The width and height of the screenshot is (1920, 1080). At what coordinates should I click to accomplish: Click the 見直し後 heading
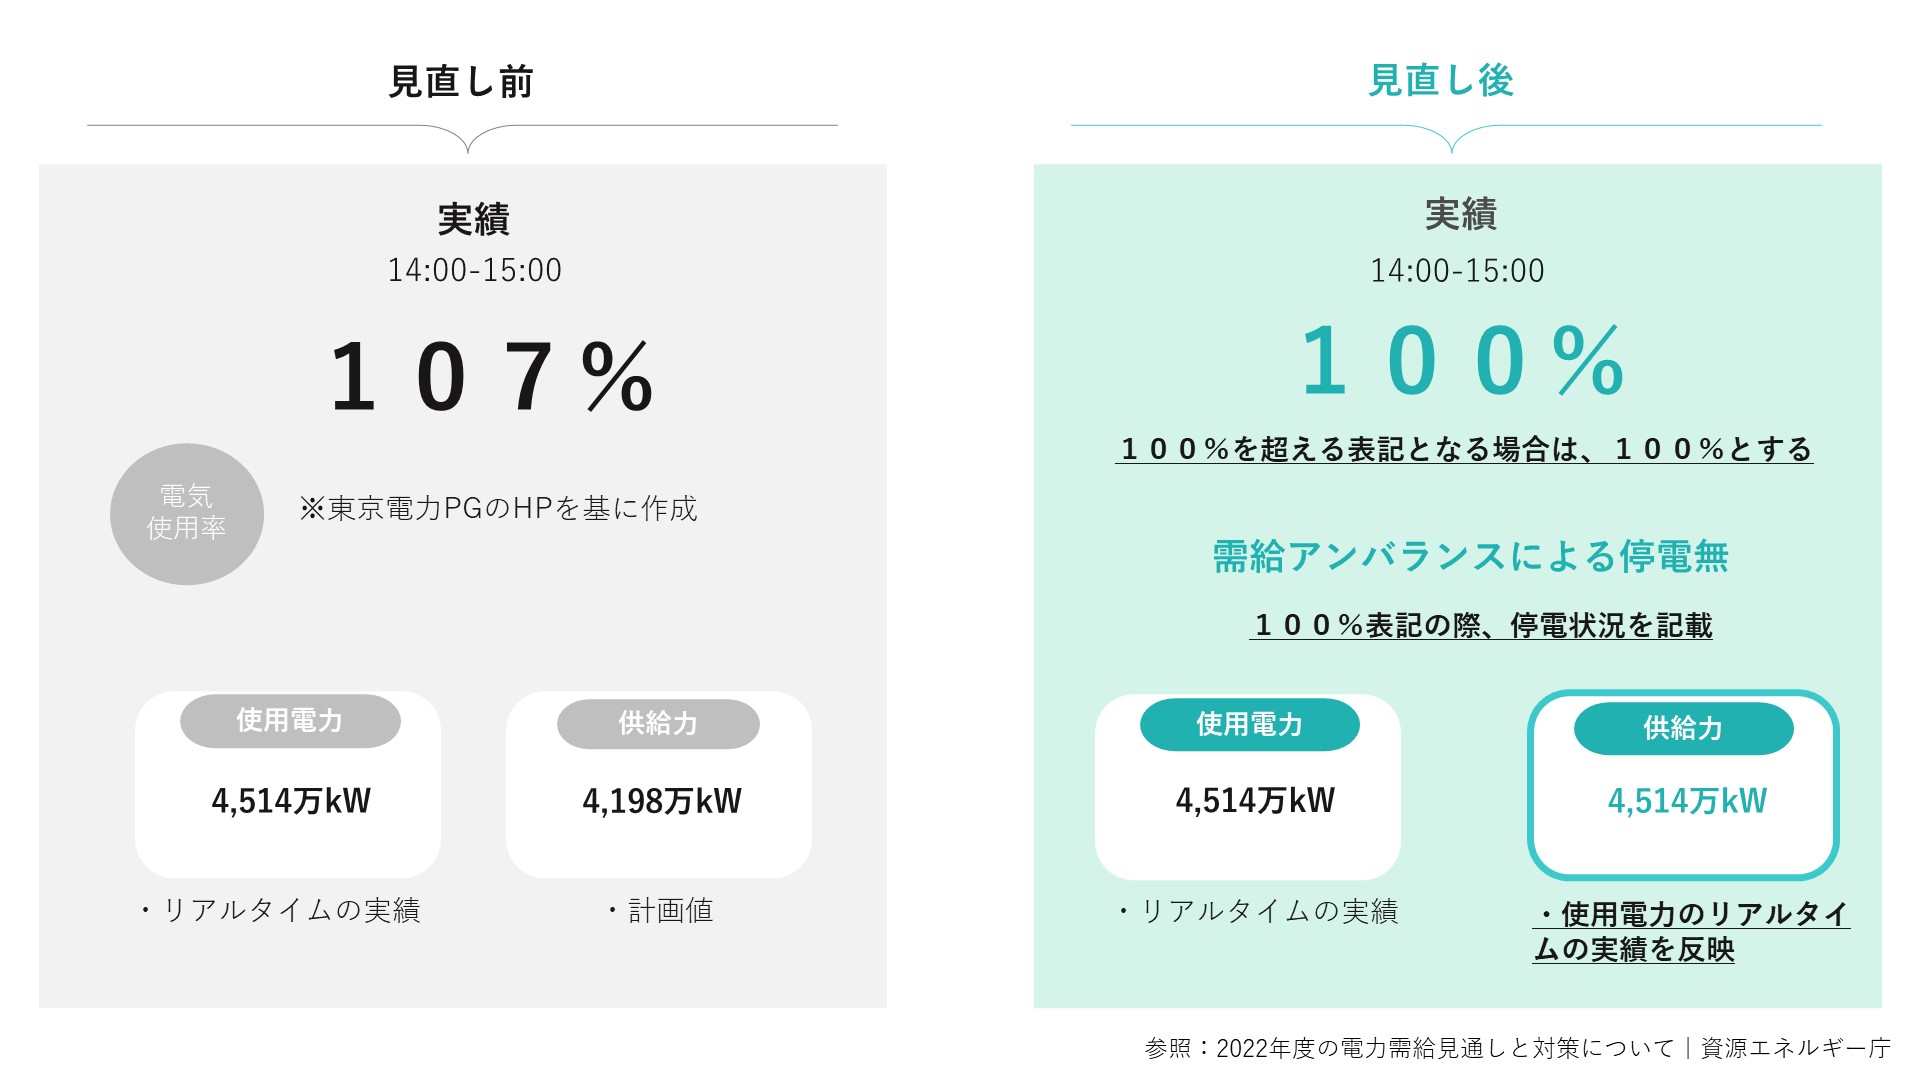pos(1441,80)
